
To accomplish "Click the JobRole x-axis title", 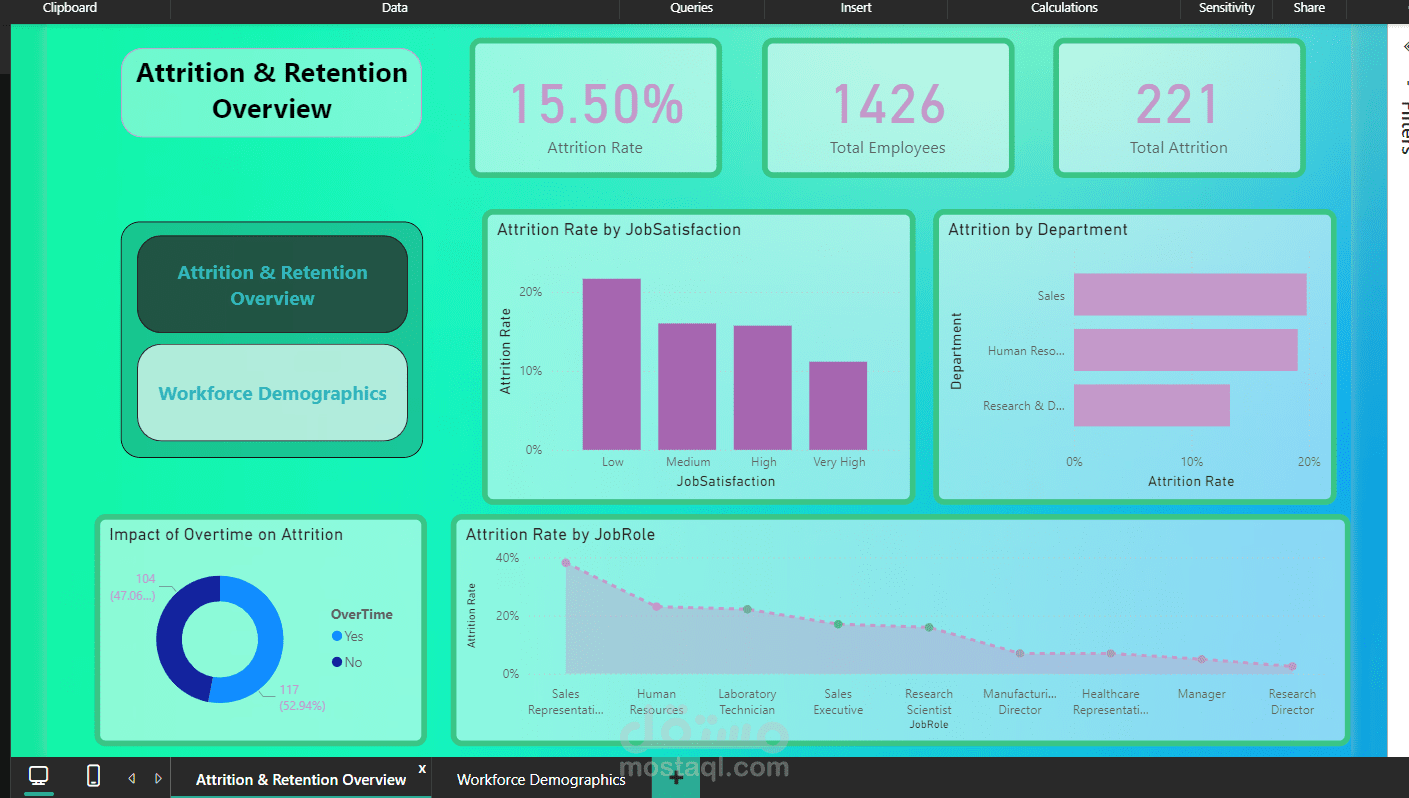I will point(929,725).
